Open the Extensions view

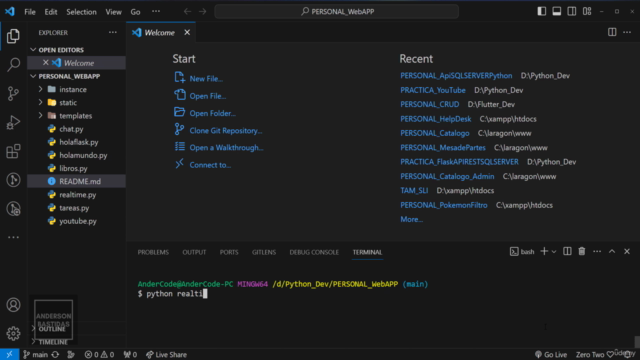pyautogui.click(x=13, y=151)
